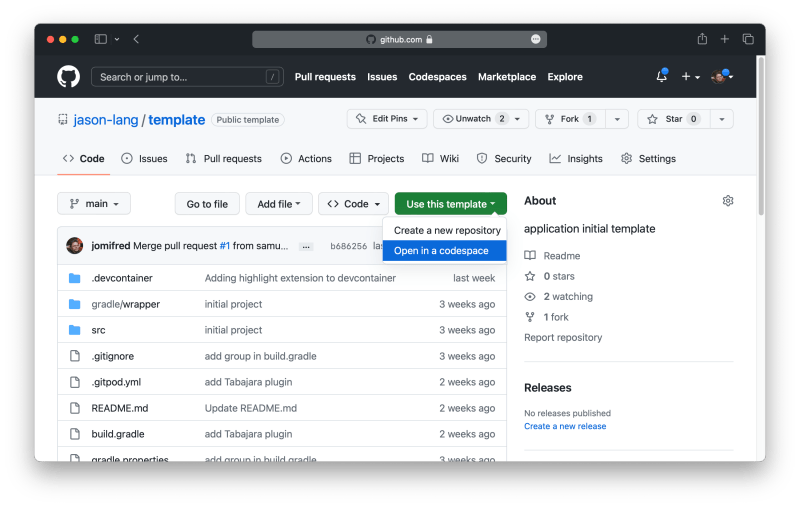Open commit hash b686256
The height and width of the screenshot is (507, 800).
(x=348, y=246)
